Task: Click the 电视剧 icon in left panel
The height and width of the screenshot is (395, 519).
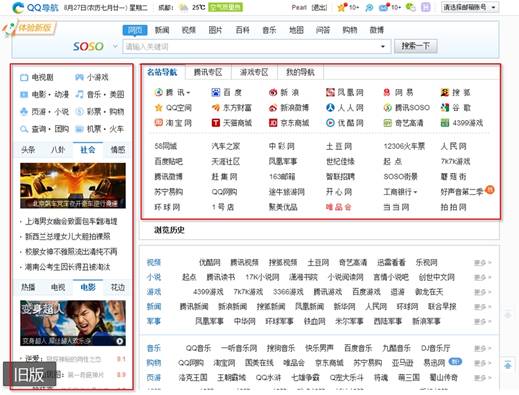Action: 24,77
